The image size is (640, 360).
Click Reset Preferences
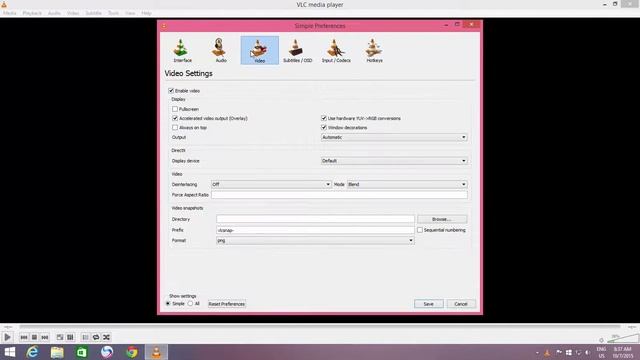227,304
